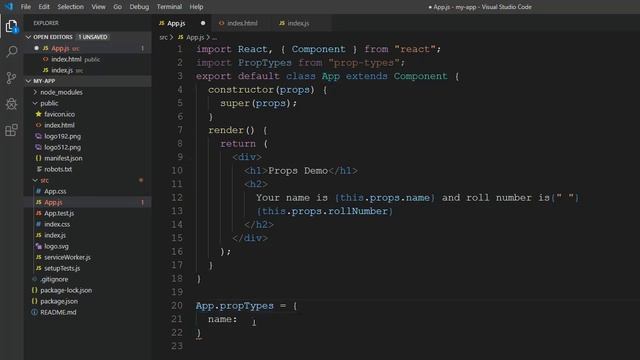
Task: Open the Help menu
Action: click(x=196, y=7)
